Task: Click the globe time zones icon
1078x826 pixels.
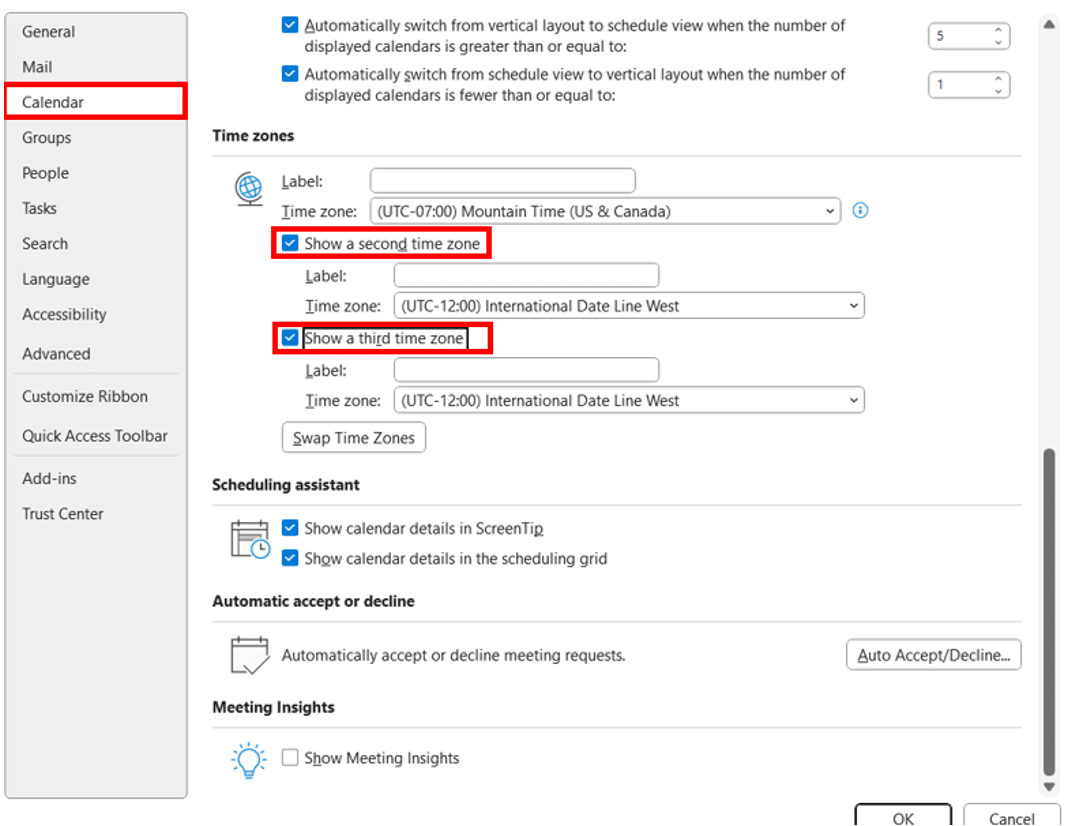Action: coord(249,189)
